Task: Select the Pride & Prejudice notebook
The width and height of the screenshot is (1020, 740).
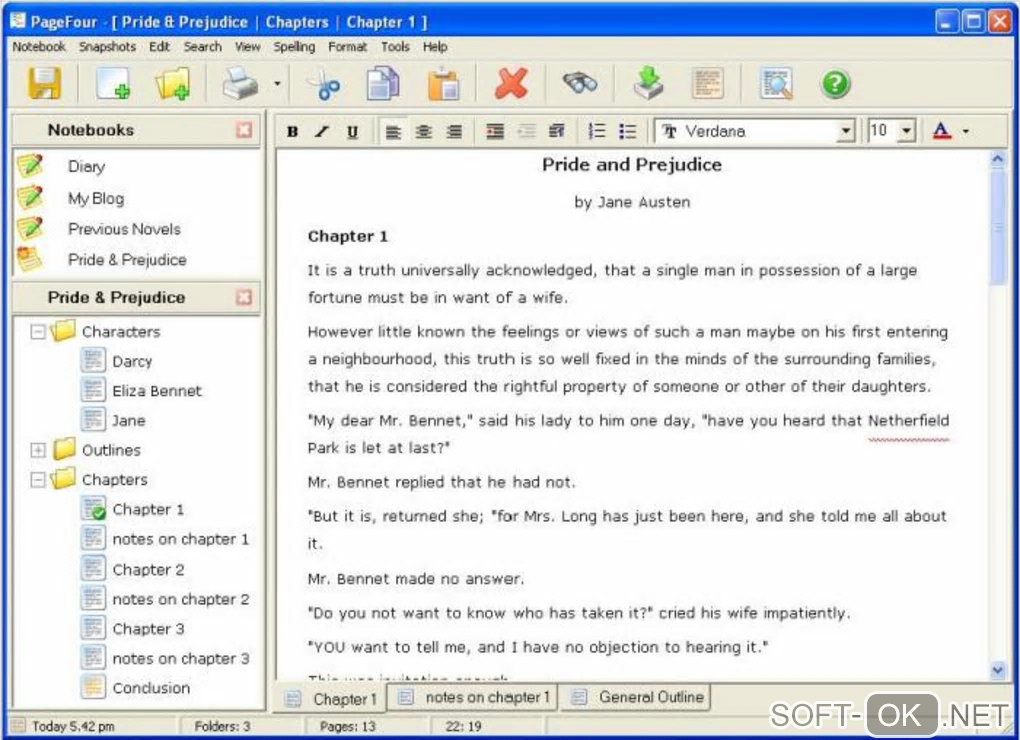Action: [127, 259]
